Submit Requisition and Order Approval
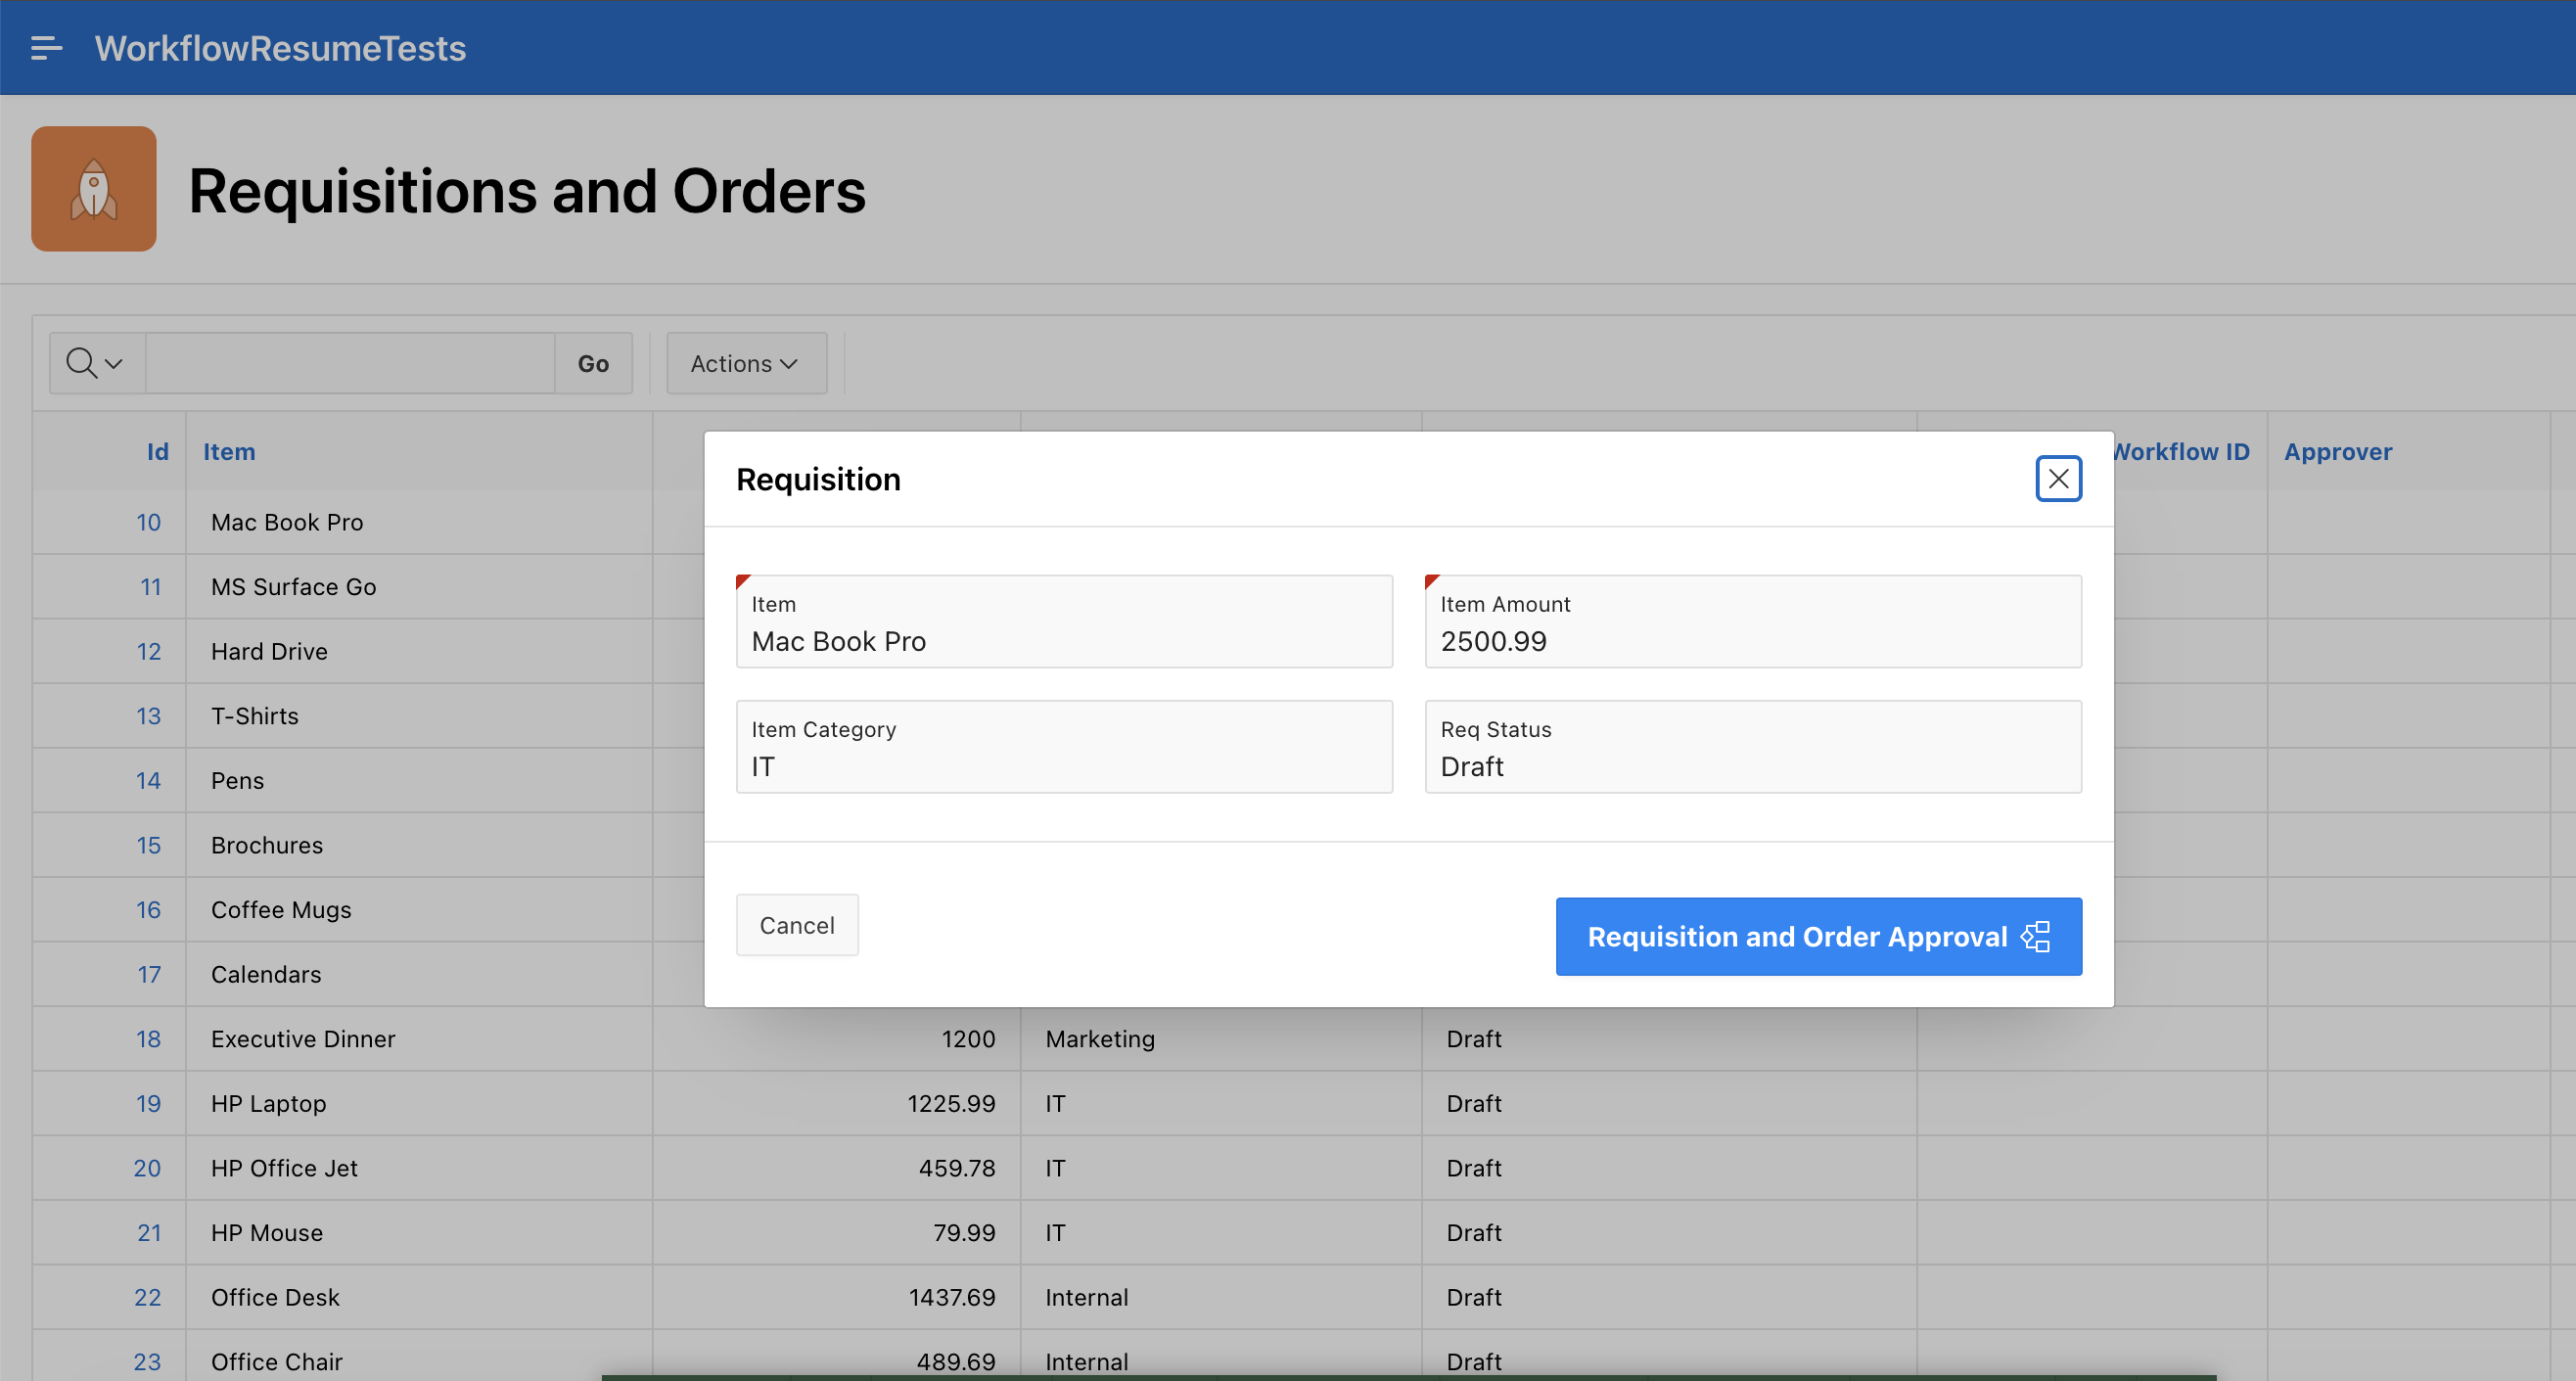The width and height of the screenshot is (2576, 1381). pyautogui.click(x=1796, y=936)
